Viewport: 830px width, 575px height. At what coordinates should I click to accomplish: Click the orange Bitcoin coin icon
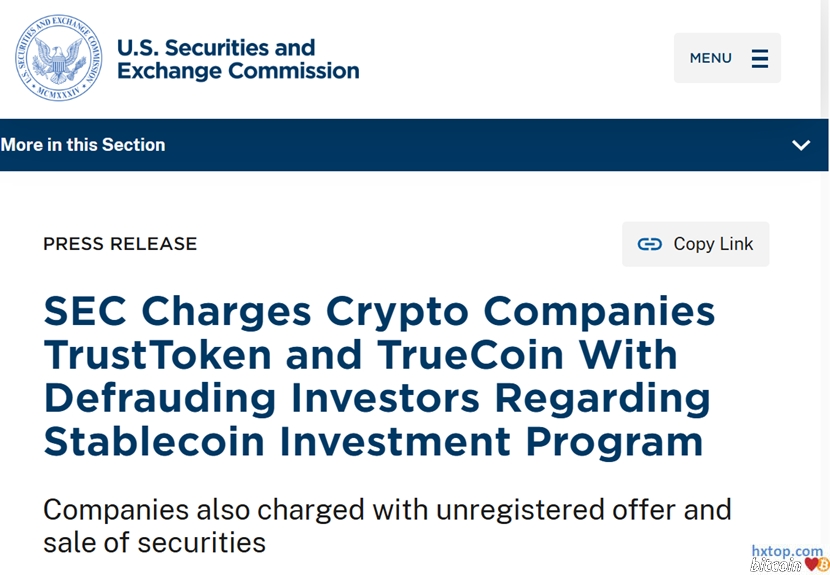pos(823,565)
